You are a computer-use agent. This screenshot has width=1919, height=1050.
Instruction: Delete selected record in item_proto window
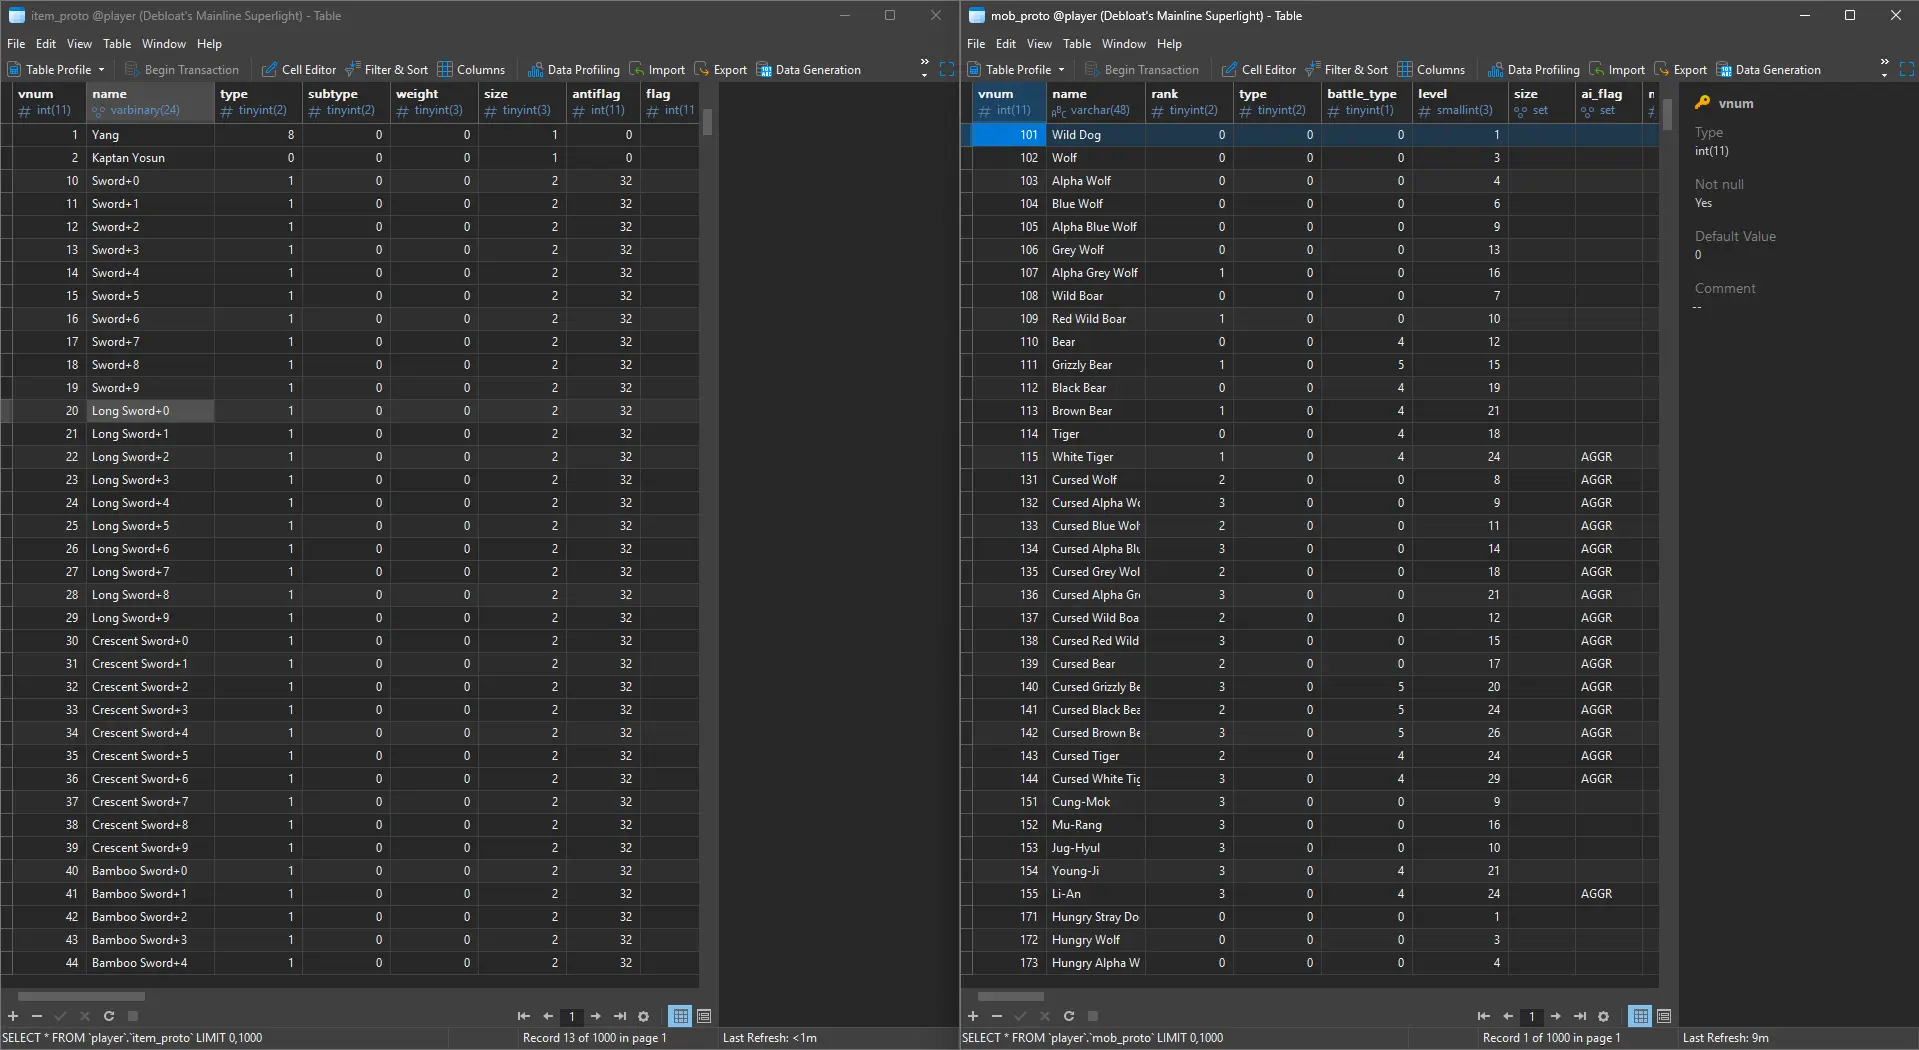(37, 1016)
